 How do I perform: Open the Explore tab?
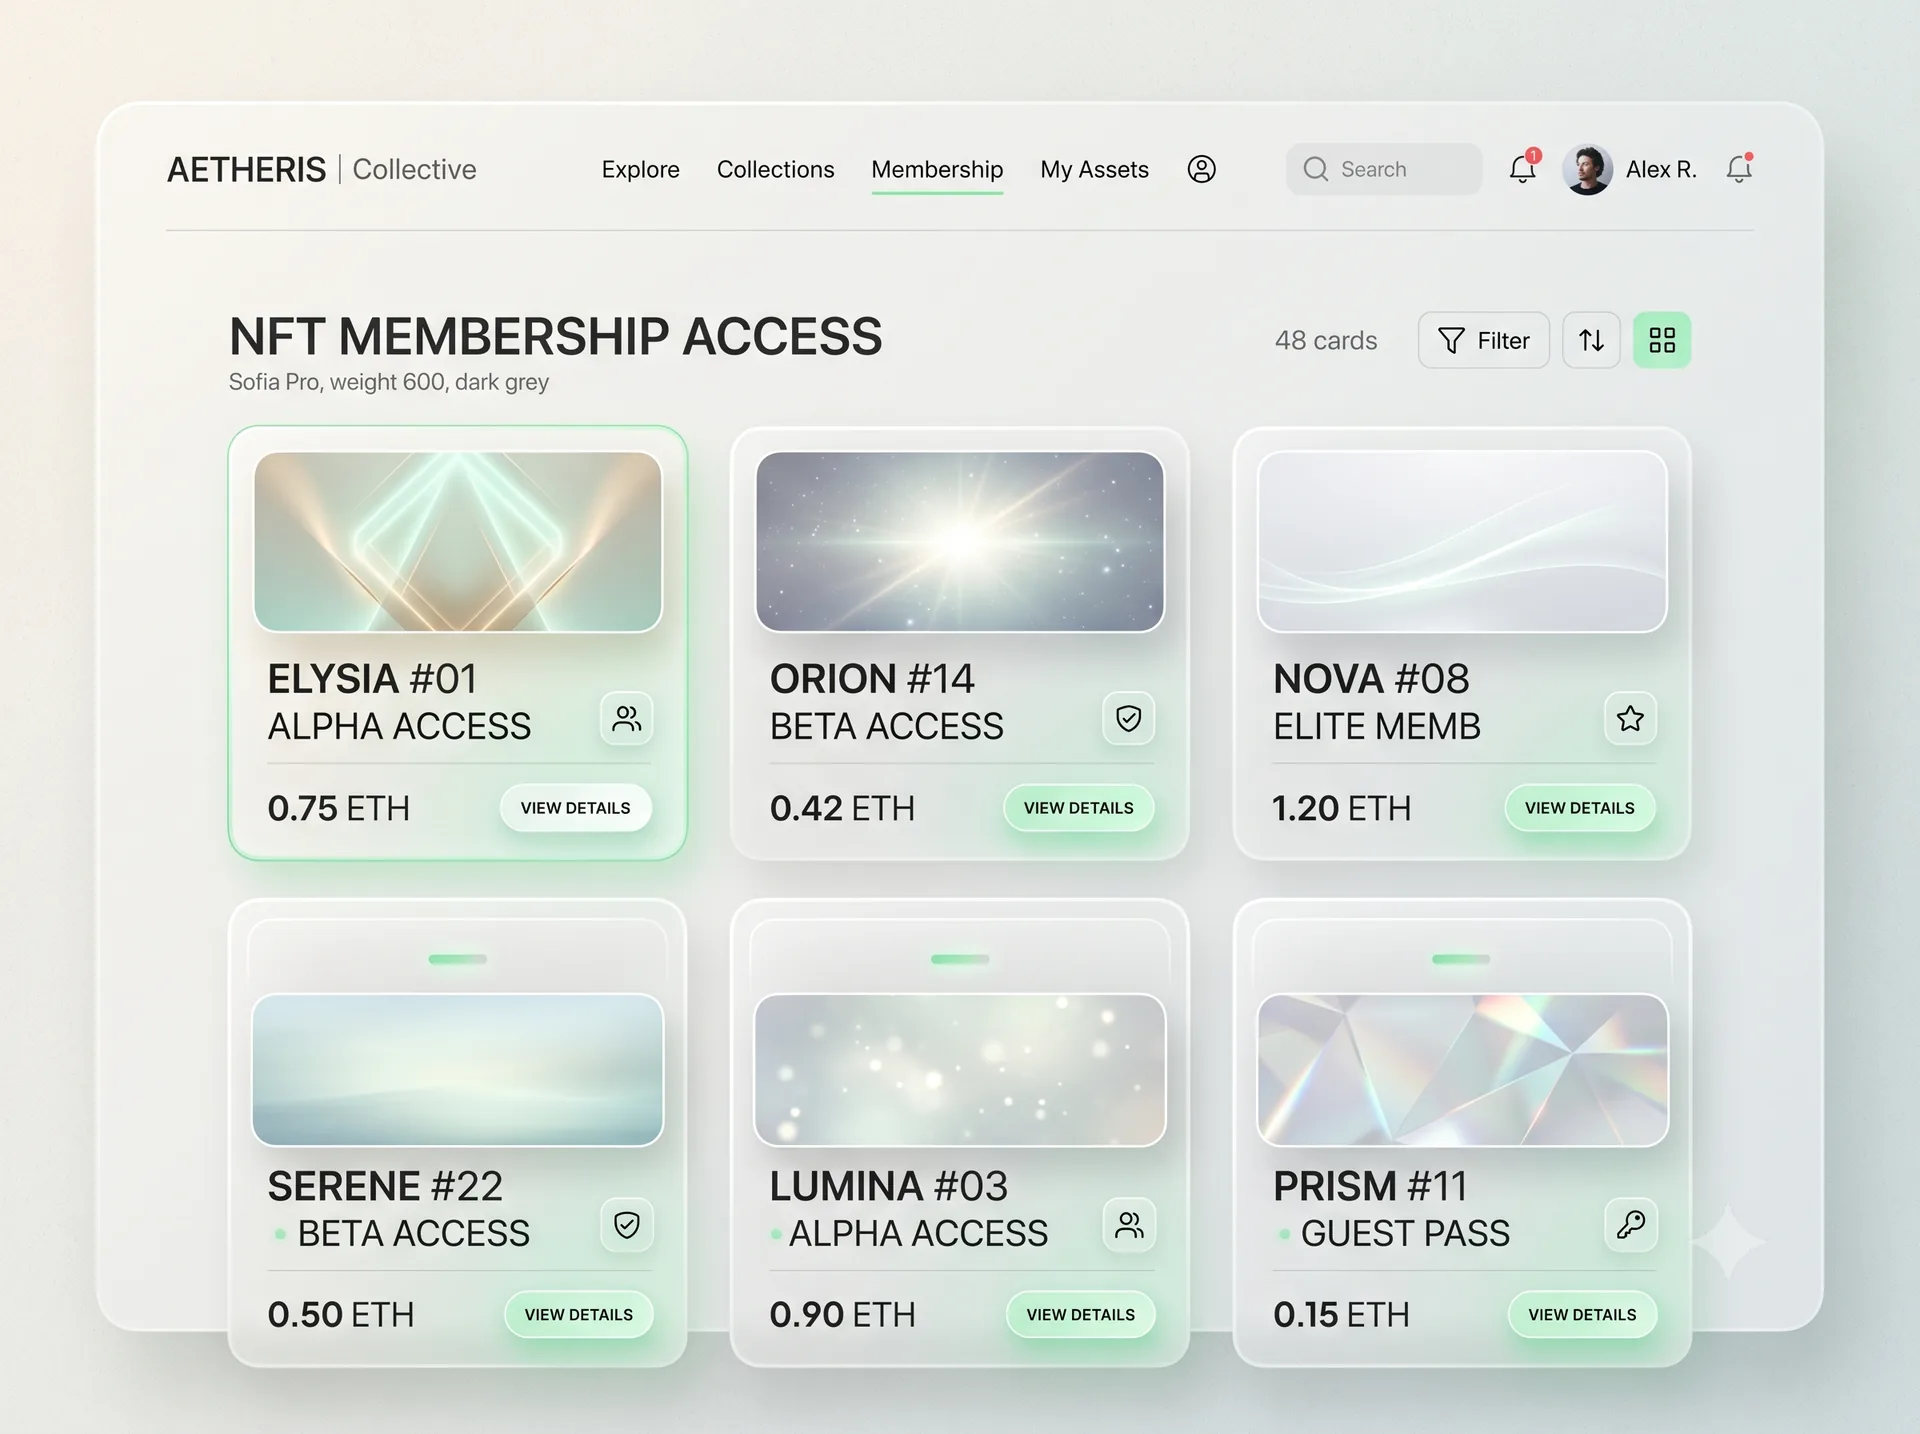(x=640, y=169)
